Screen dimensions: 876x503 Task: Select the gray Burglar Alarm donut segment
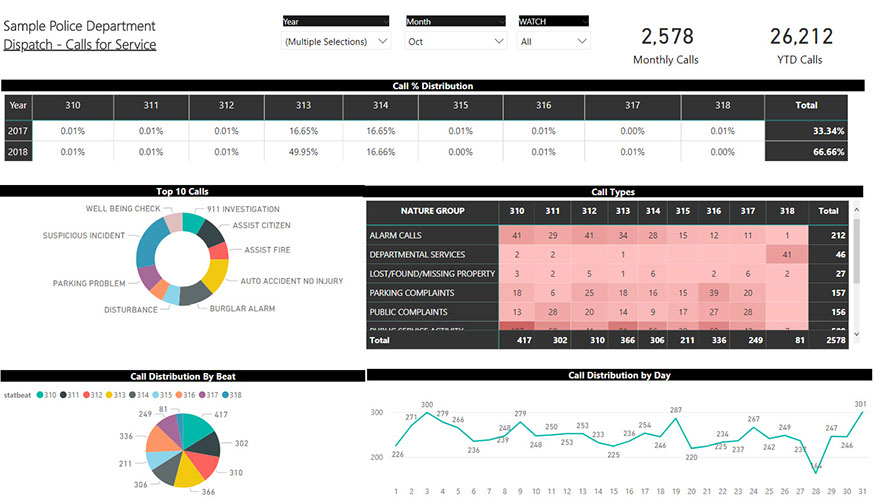coord(194,293)
